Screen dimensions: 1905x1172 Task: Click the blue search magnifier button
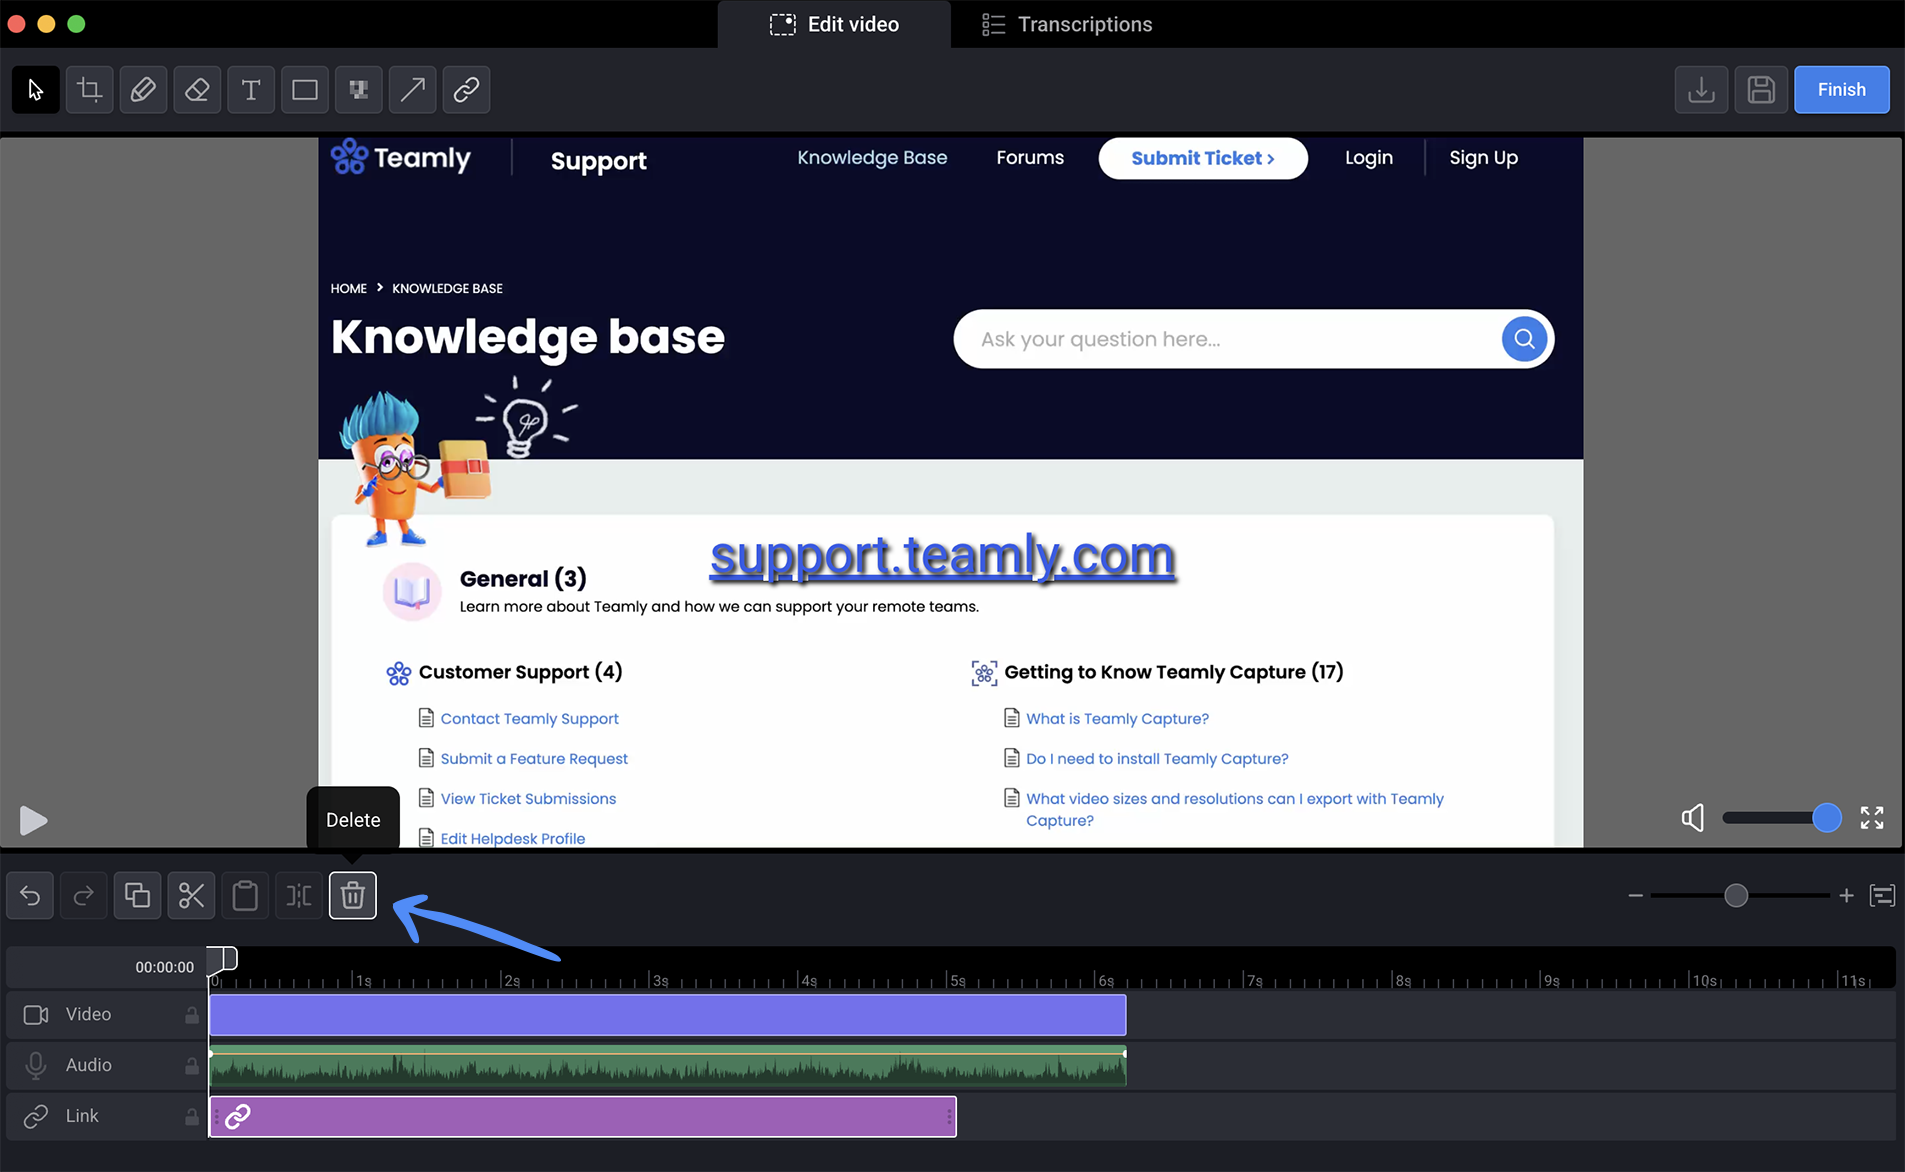[x=1524, y=339]
